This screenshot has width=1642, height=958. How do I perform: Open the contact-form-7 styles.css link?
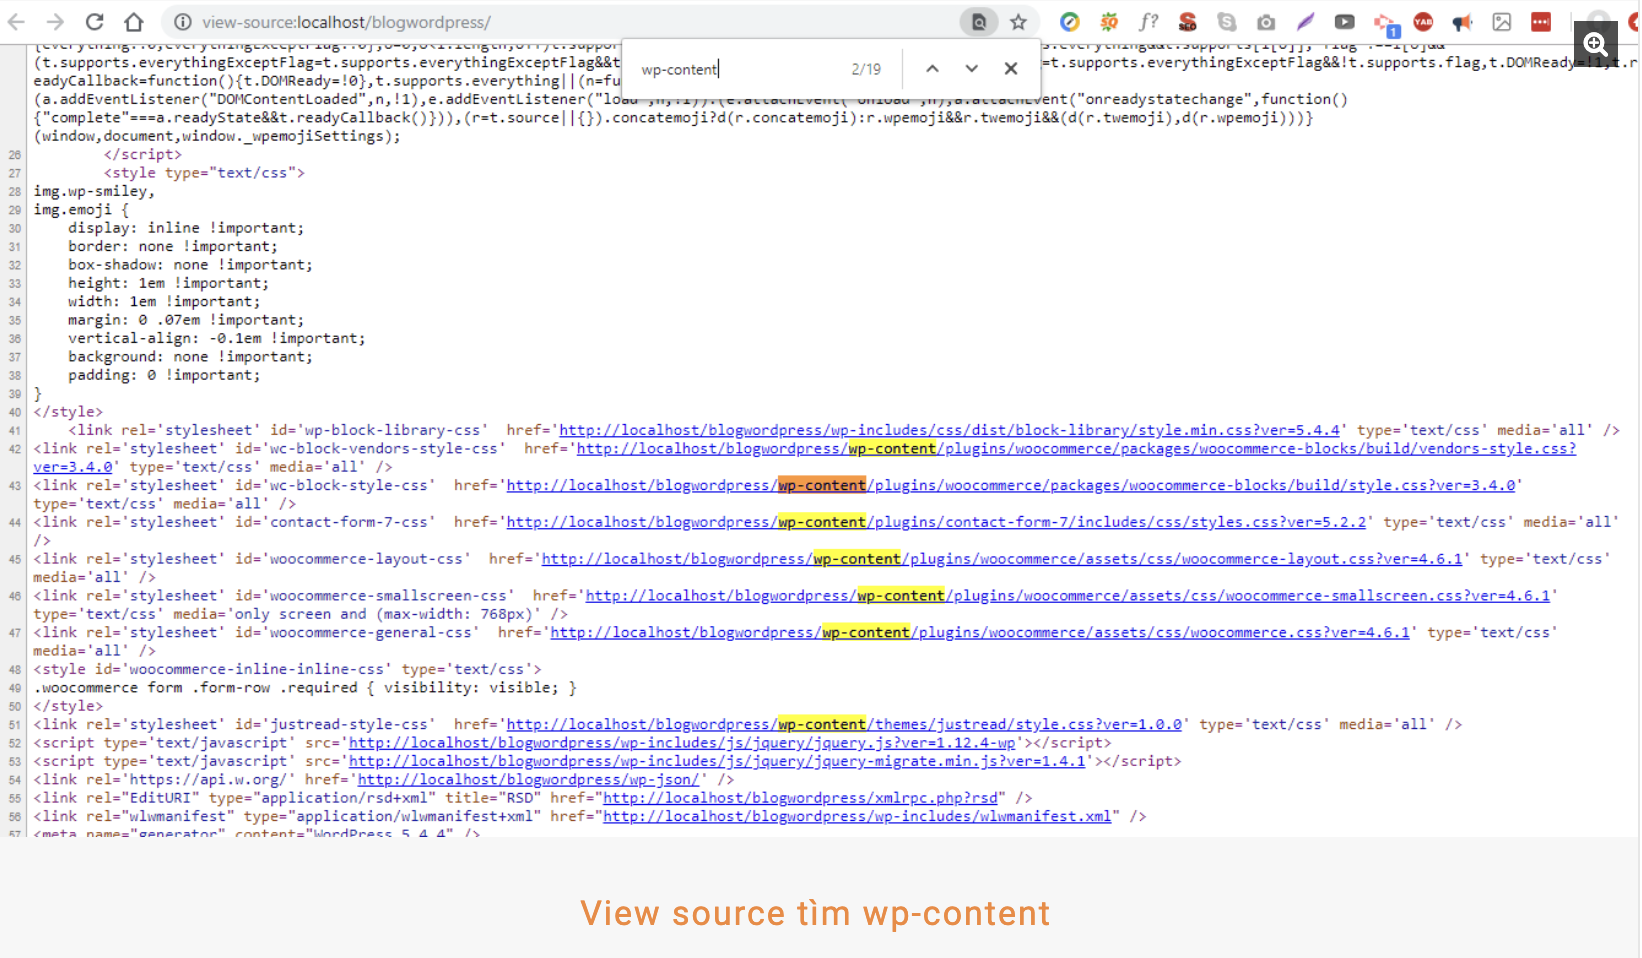coord(936,522)
